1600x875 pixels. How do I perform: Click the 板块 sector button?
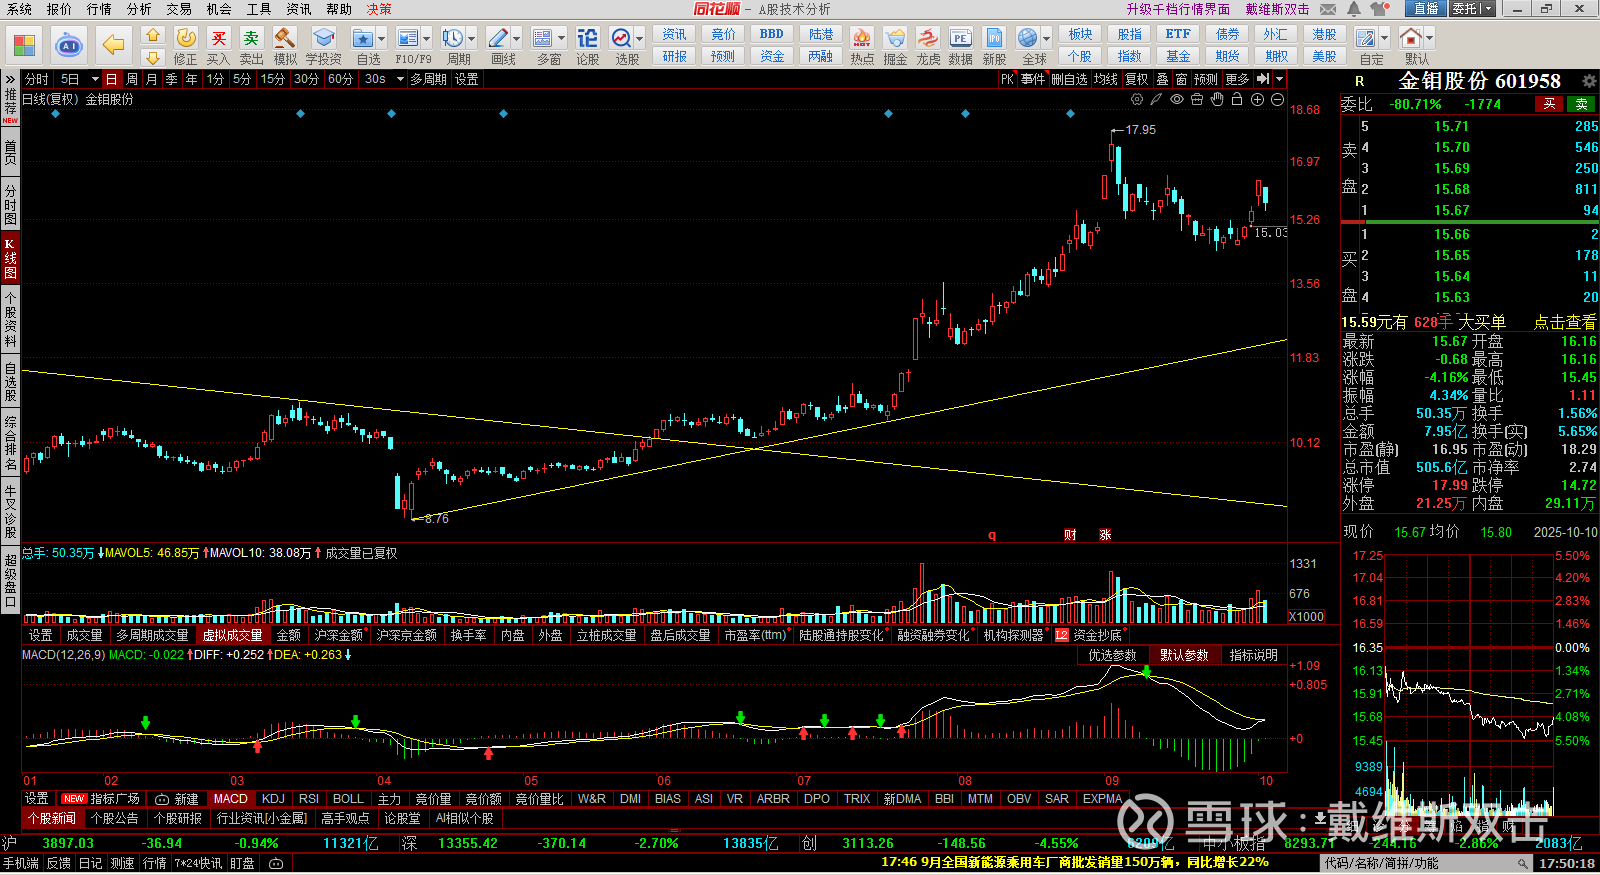tap(1080, 34)
